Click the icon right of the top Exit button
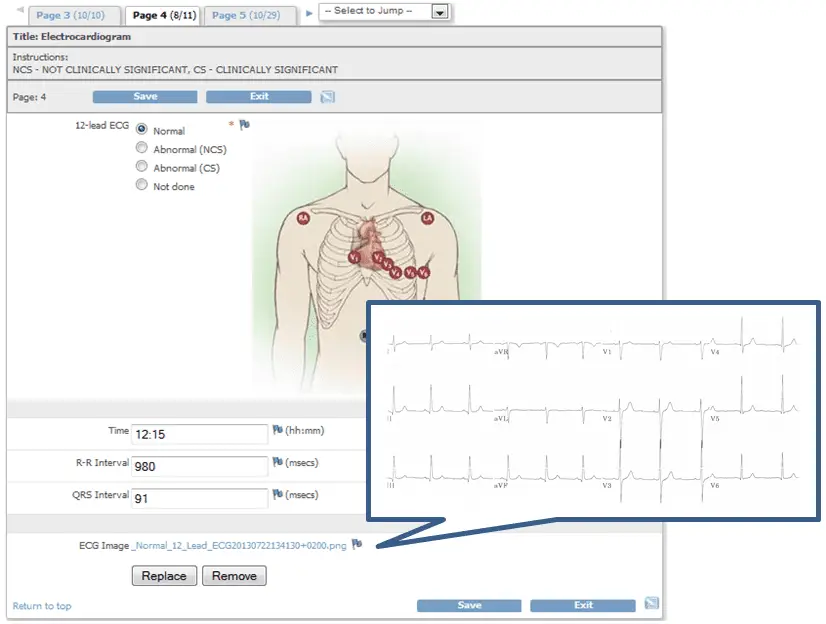Viewport: 826px width, 624px height. click(328, 97)
